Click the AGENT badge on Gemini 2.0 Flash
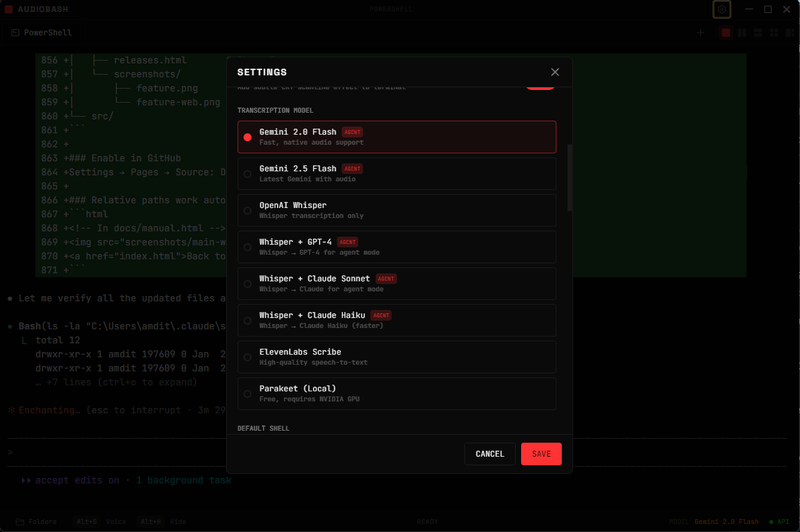 [x=352, y=132]
